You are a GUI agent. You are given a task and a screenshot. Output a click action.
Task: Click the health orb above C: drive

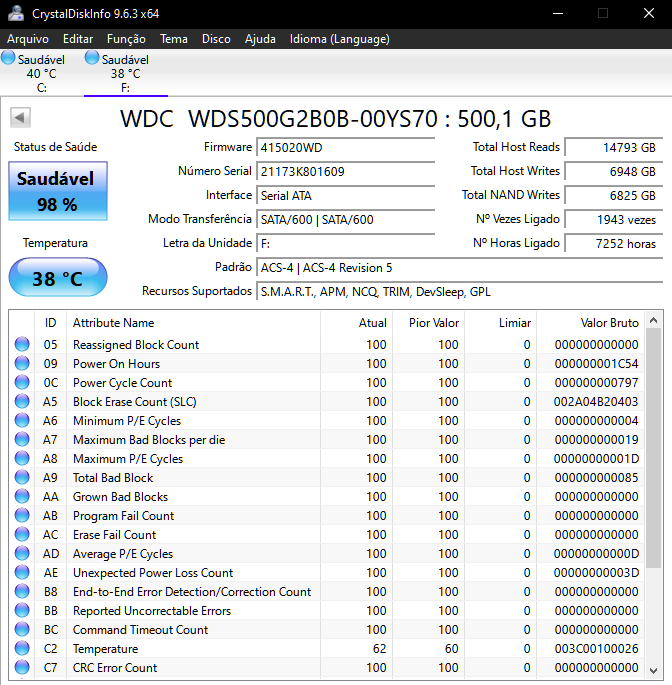pyautogui.click(x=8, y=58)
